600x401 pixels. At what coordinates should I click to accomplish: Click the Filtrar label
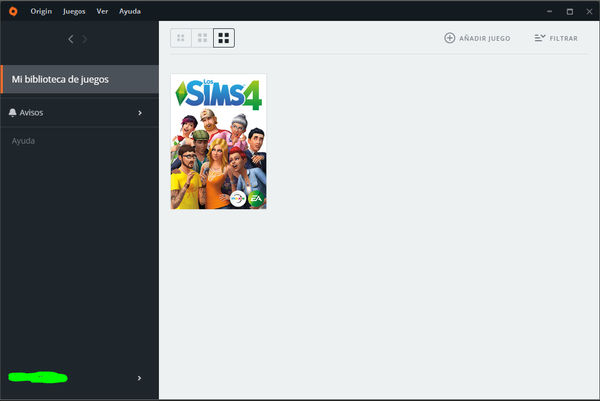click(564, 38)
